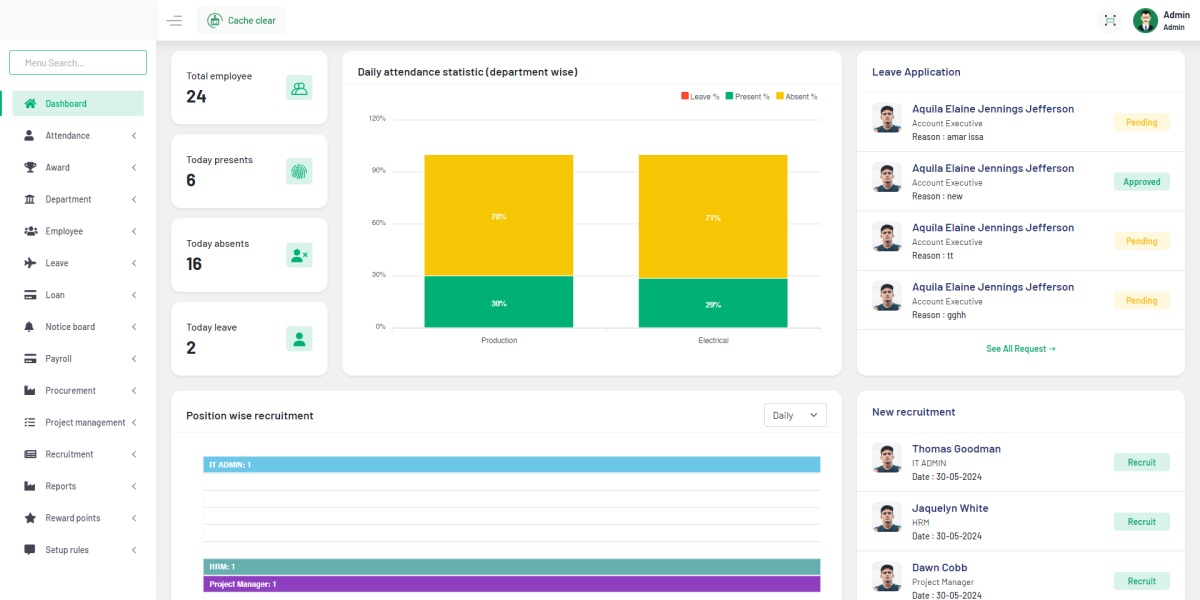
Task: Click the Leave airplane icon in sidebar
Action: [30, 263]
